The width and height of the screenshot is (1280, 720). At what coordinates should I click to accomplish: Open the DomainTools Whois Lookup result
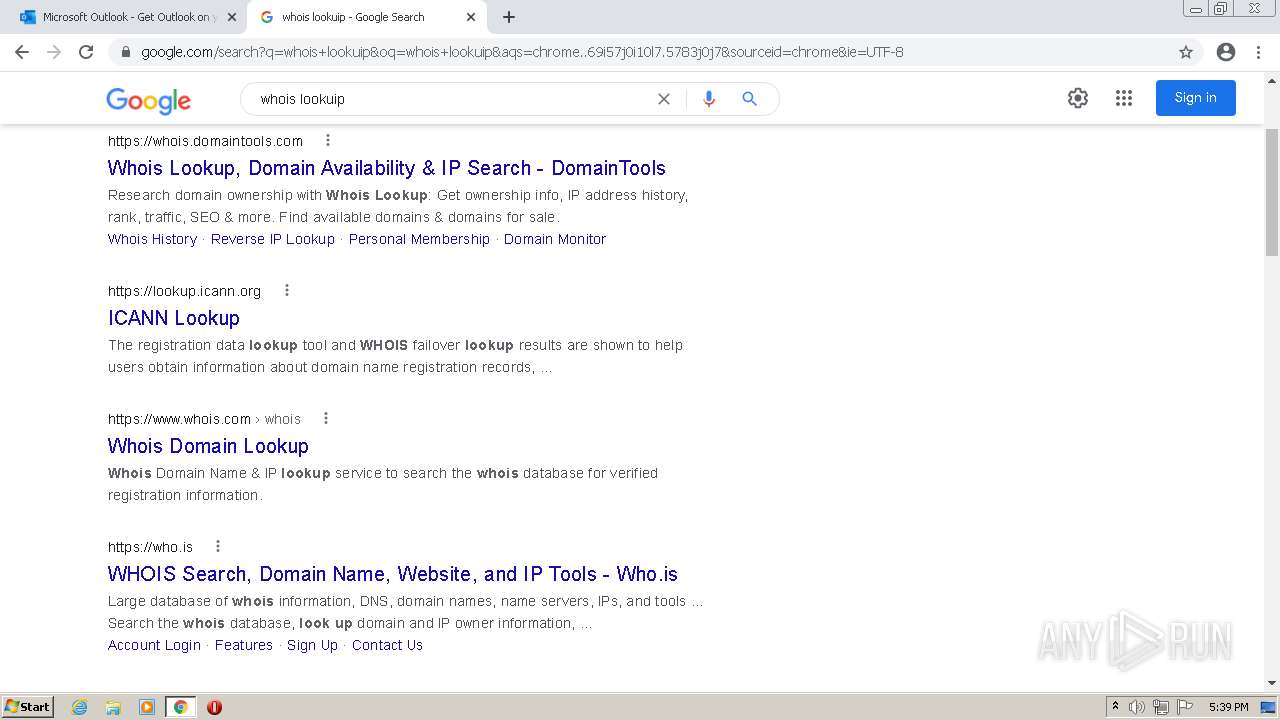(x=386, y=168)
